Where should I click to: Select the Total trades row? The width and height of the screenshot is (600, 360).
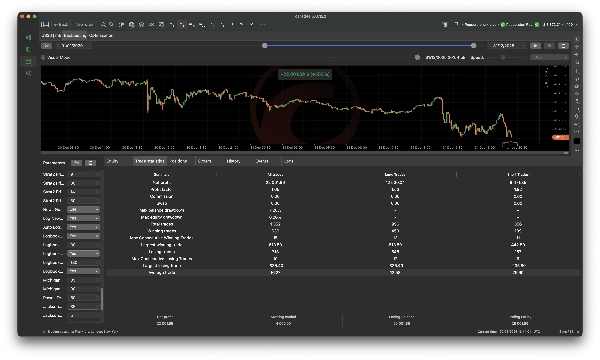(x=343, y=224)
